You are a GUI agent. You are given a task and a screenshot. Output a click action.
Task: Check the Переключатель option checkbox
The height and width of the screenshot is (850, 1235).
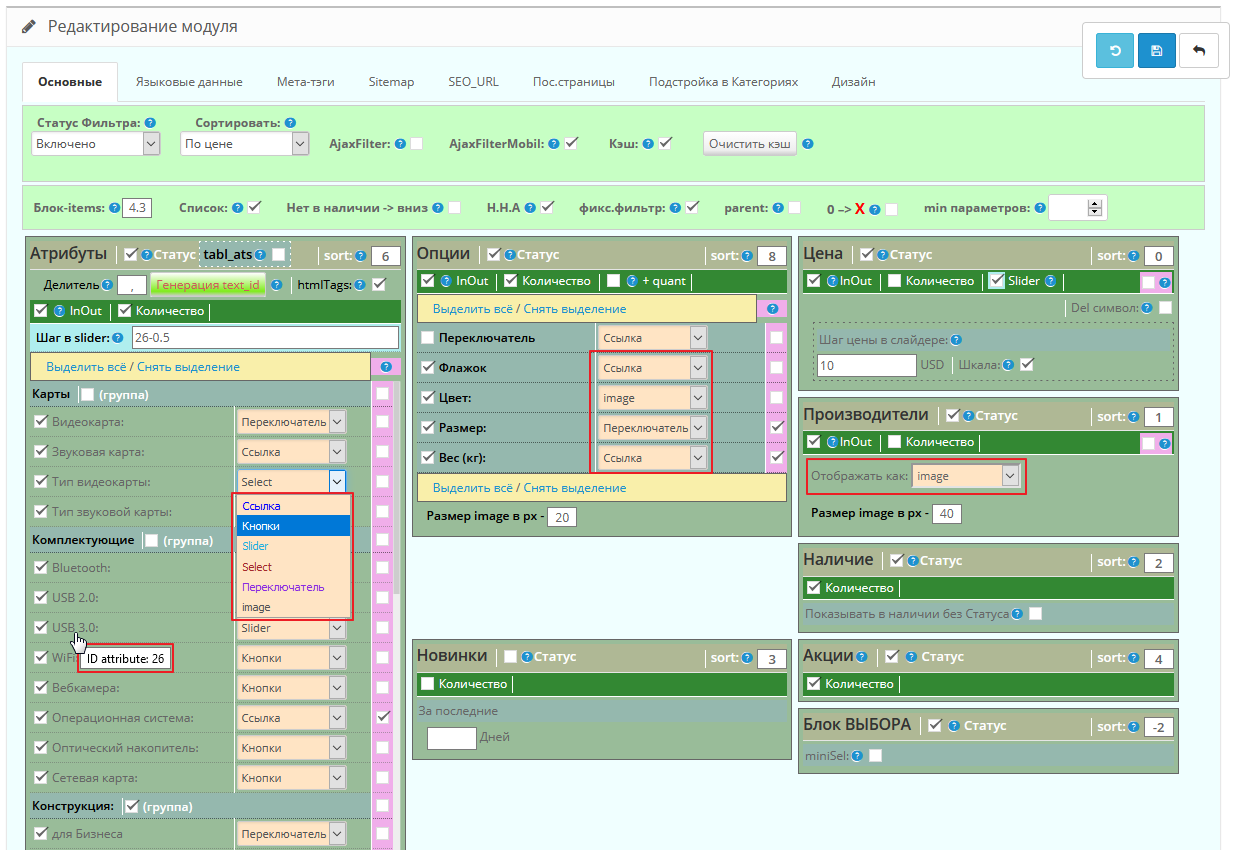428,338
